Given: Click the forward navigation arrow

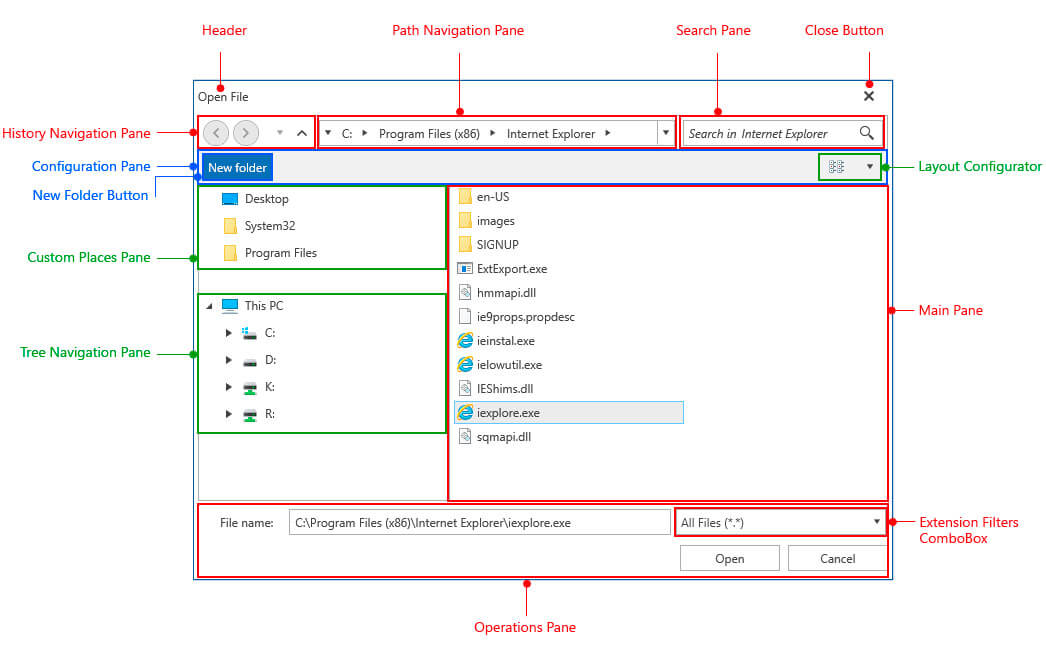Looking at the screenshot, I should pyautogui.click(x=246, y=132).
